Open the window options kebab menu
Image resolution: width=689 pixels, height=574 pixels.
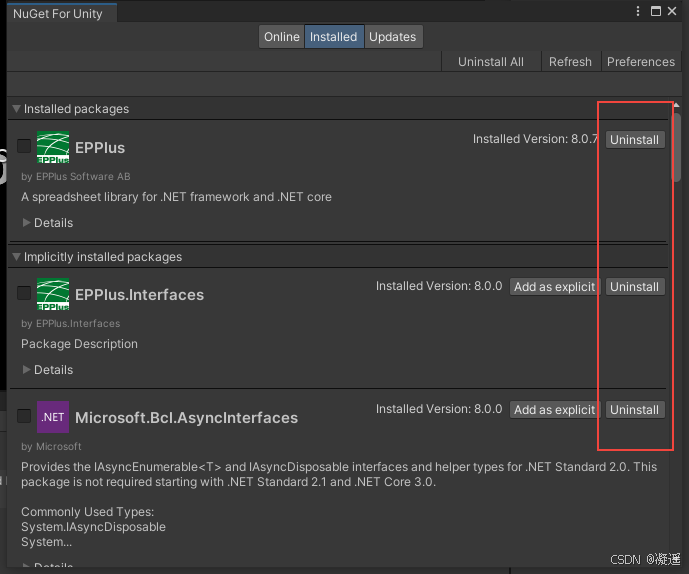tap(638, 11)
